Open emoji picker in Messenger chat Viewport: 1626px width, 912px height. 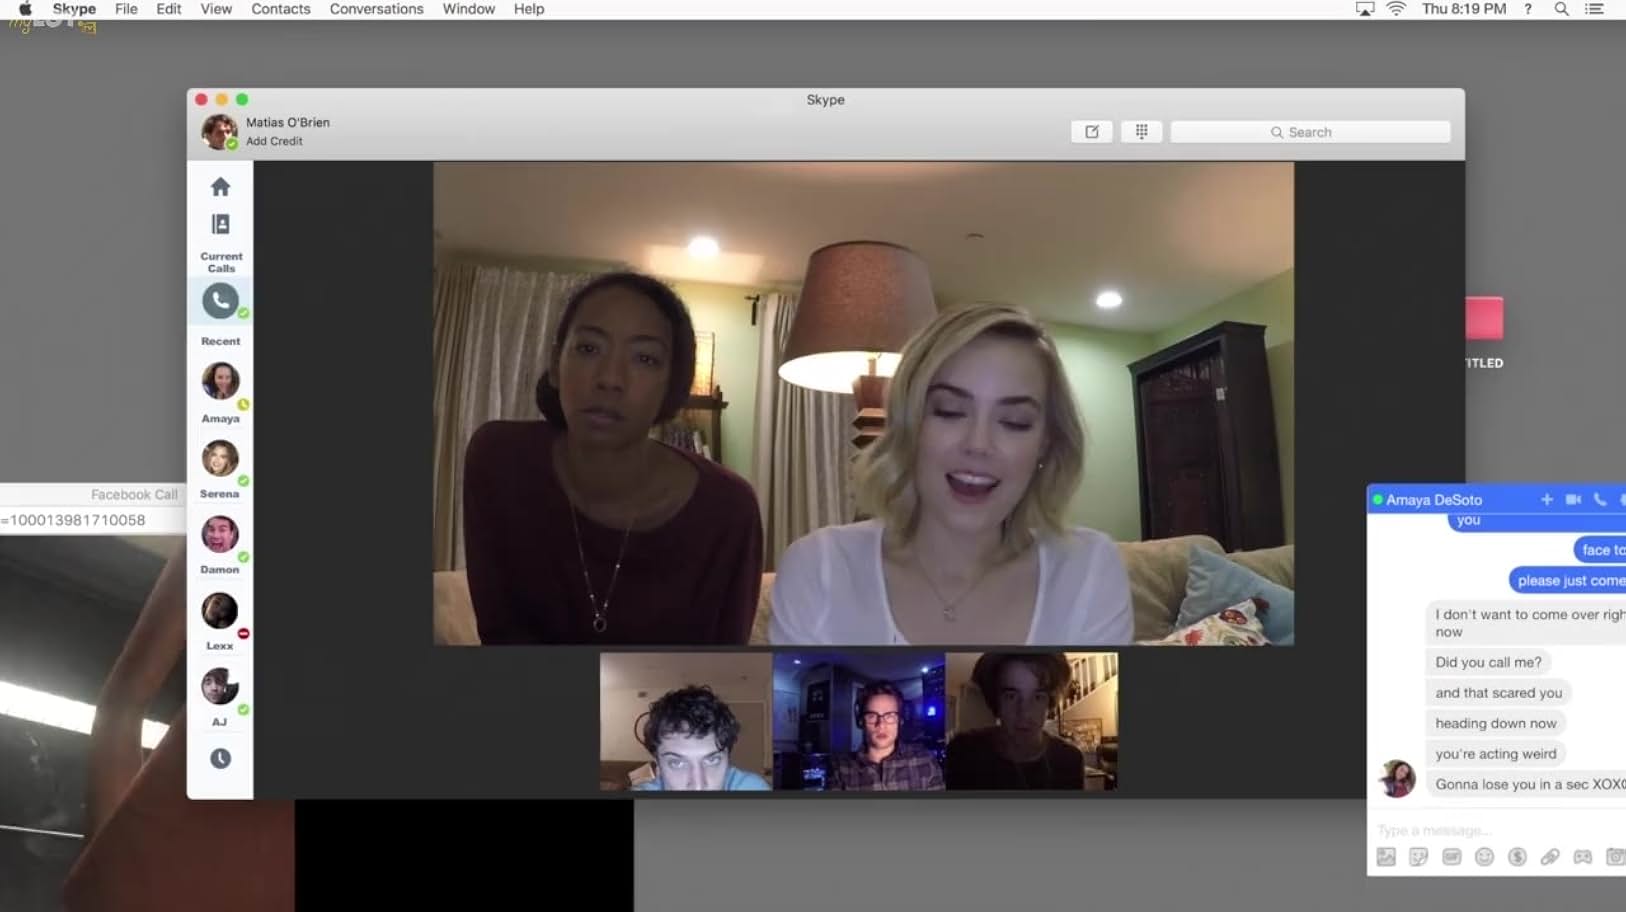pos(1484,857)
